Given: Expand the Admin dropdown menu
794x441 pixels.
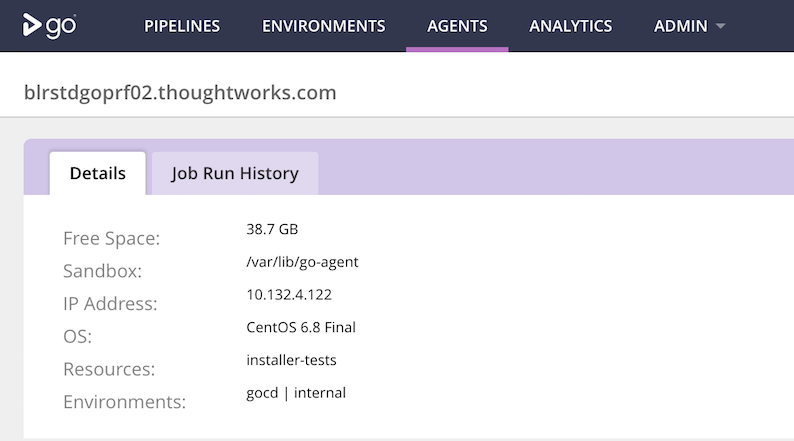Looking at the screenshot, I should pos(690,26).
